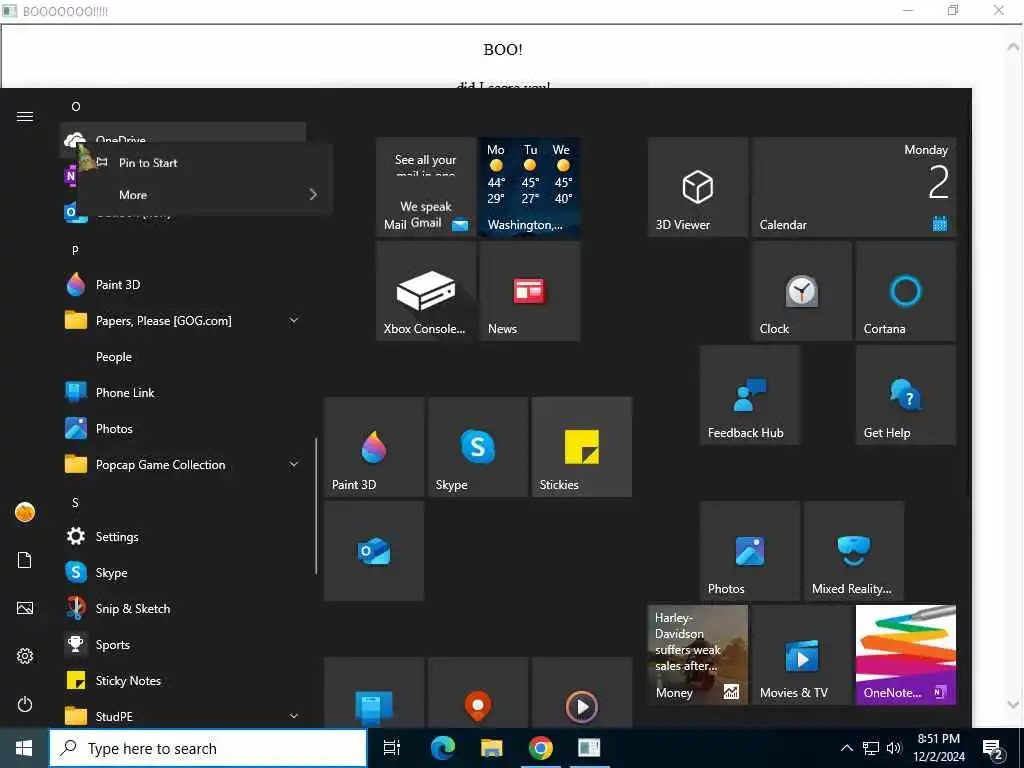Open the Feedback Hub tile

click(x=750, y=395)
